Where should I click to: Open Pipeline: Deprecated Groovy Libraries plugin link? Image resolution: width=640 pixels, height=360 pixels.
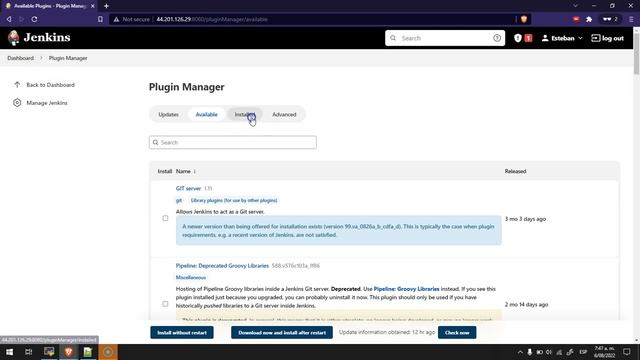(222, 265)
